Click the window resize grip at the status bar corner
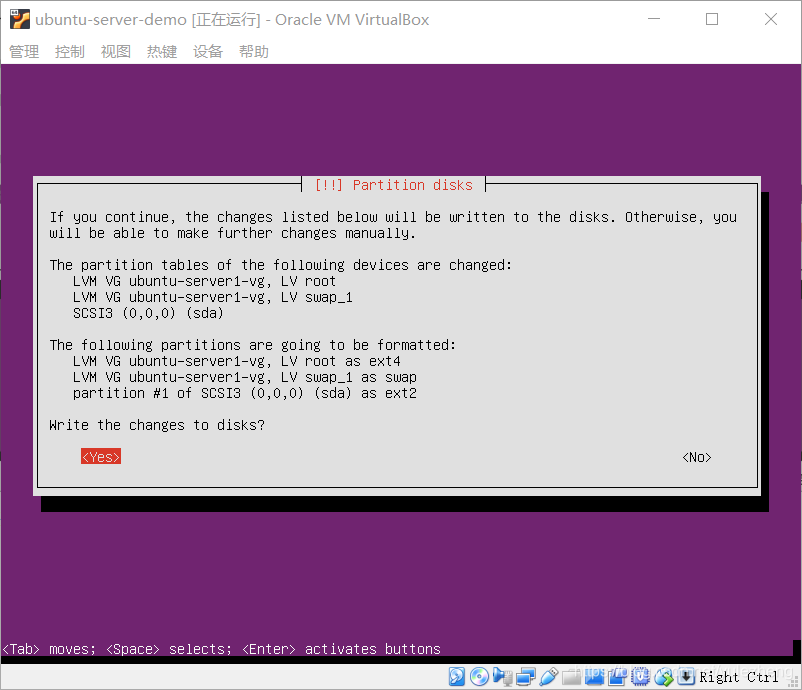802x690 pixels. (x=793, y=682)
